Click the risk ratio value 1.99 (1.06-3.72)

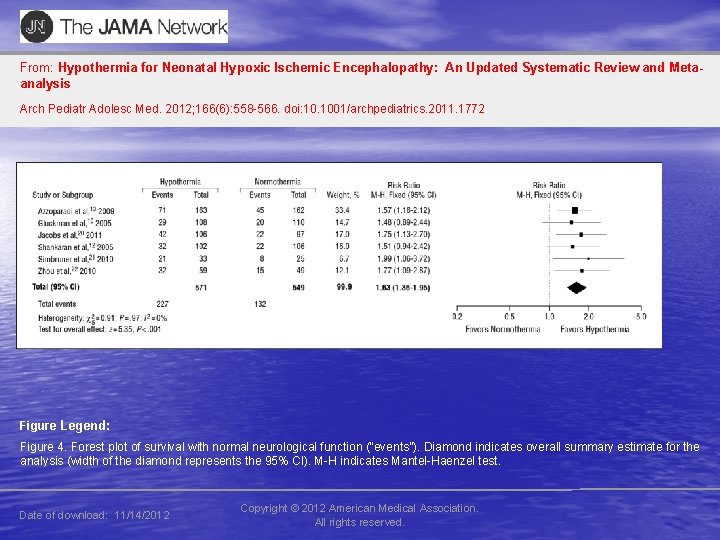(403, 259)
